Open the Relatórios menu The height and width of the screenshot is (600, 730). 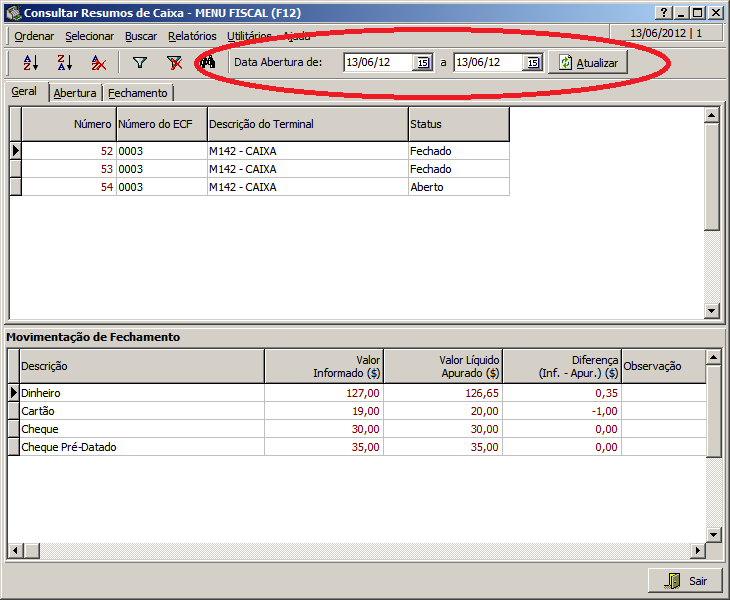tap(192, 36)
